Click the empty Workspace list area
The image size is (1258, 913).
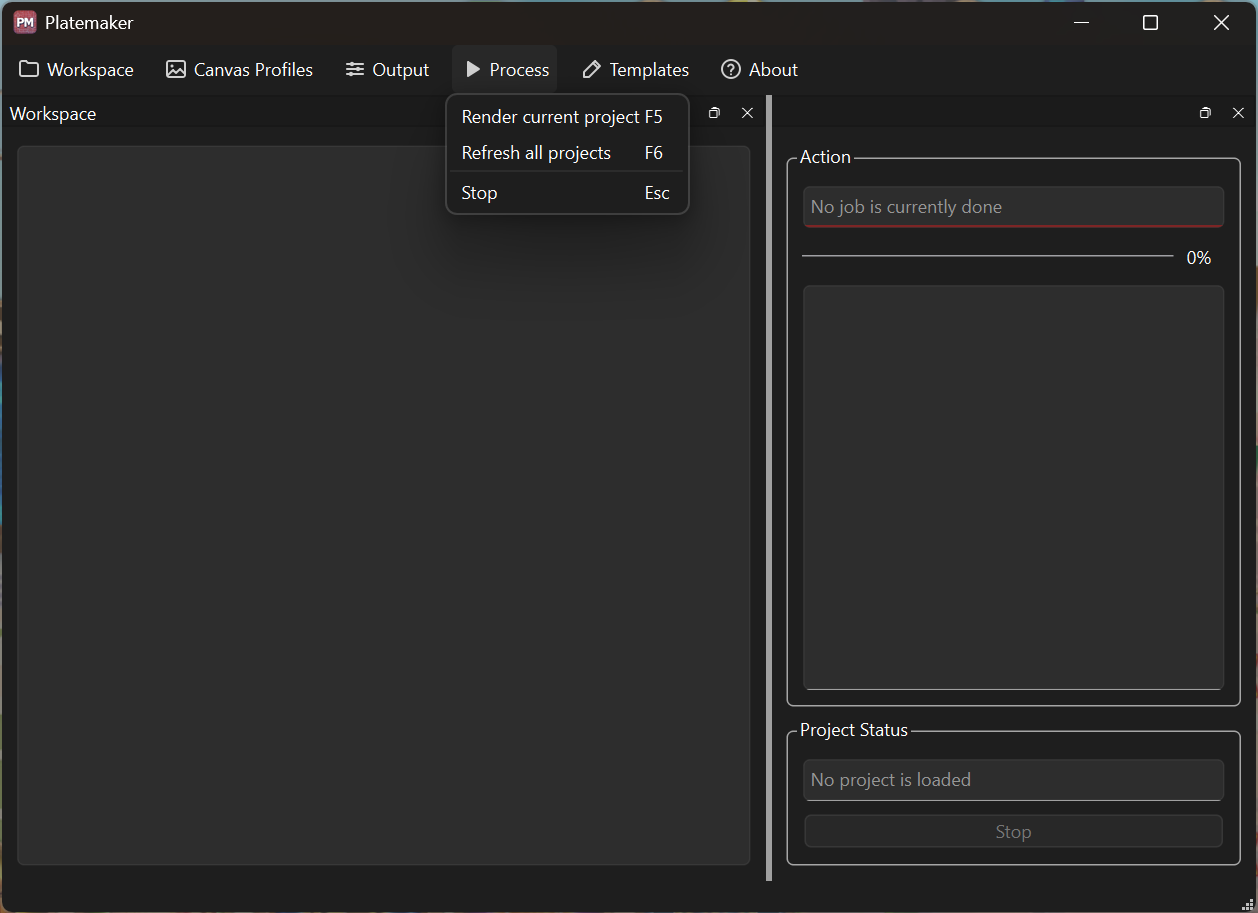pos(383,506)
